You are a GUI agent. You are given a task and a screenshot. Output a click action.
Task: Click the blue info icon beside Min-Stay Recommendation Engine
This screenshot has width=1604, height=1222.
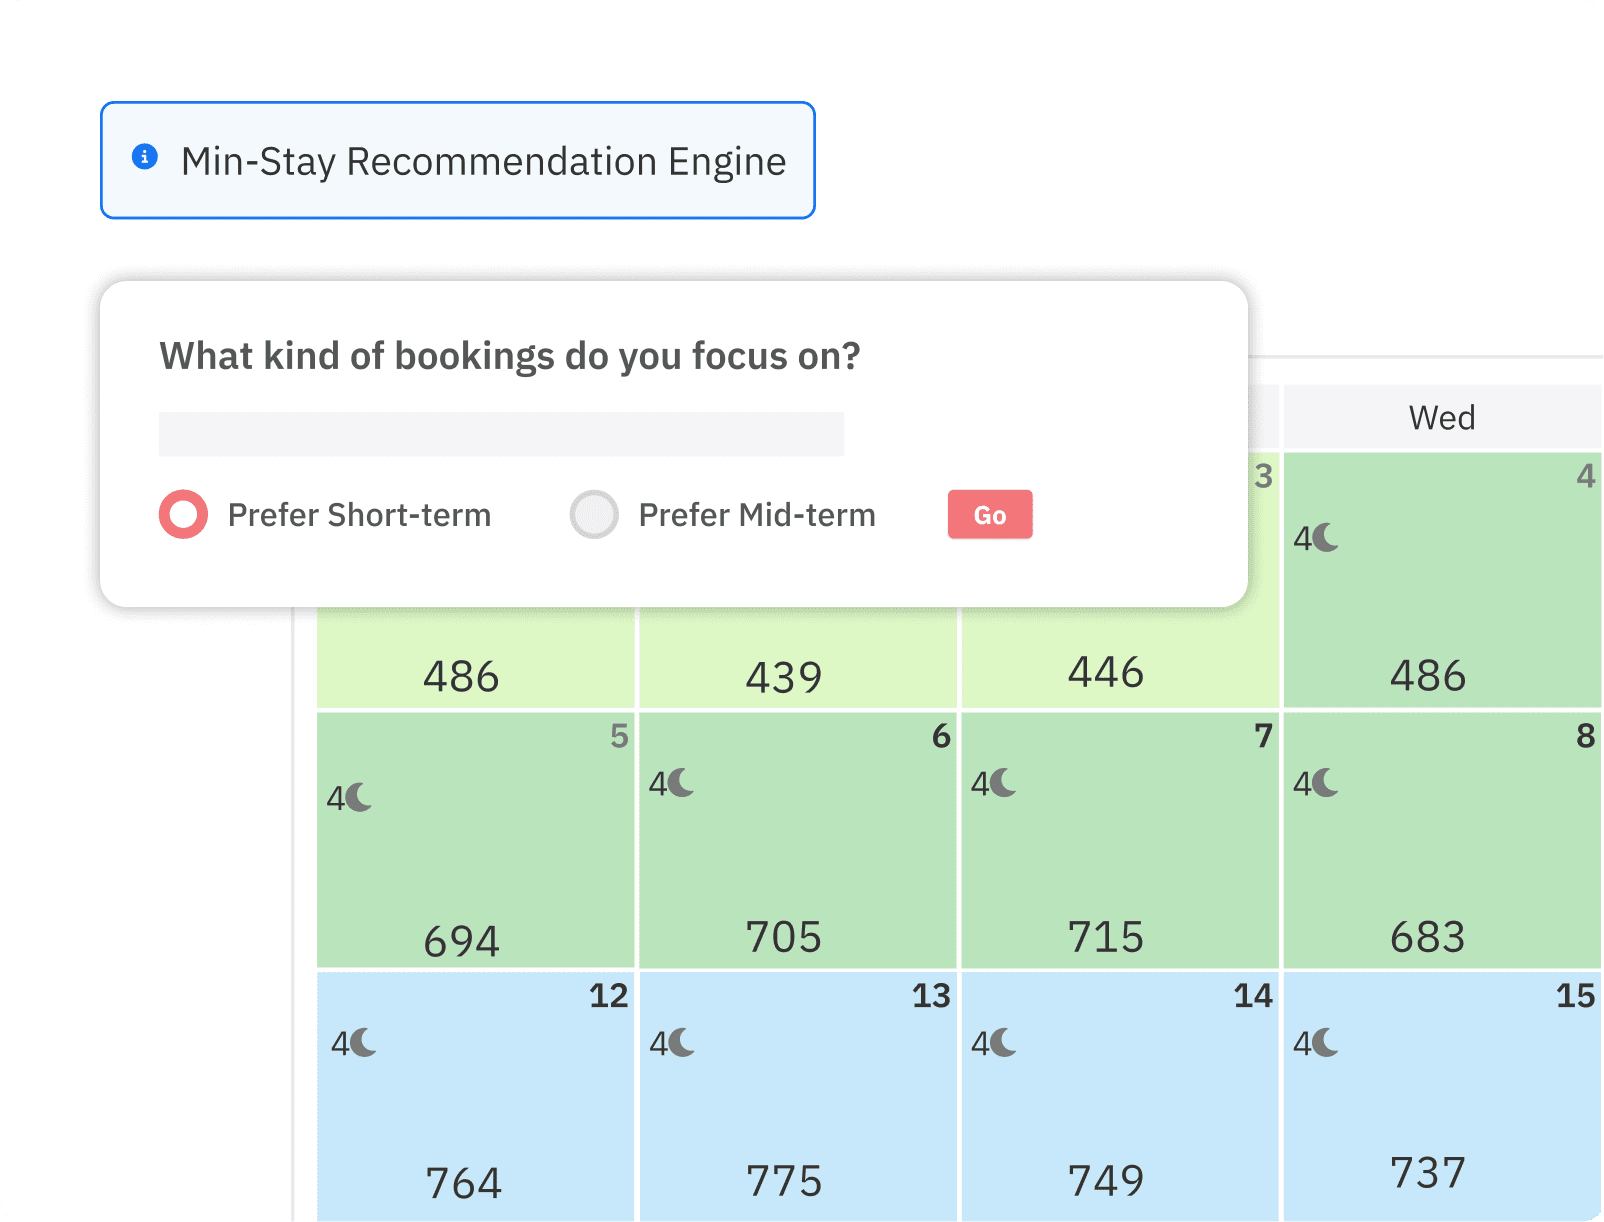[x=145, y=157]
